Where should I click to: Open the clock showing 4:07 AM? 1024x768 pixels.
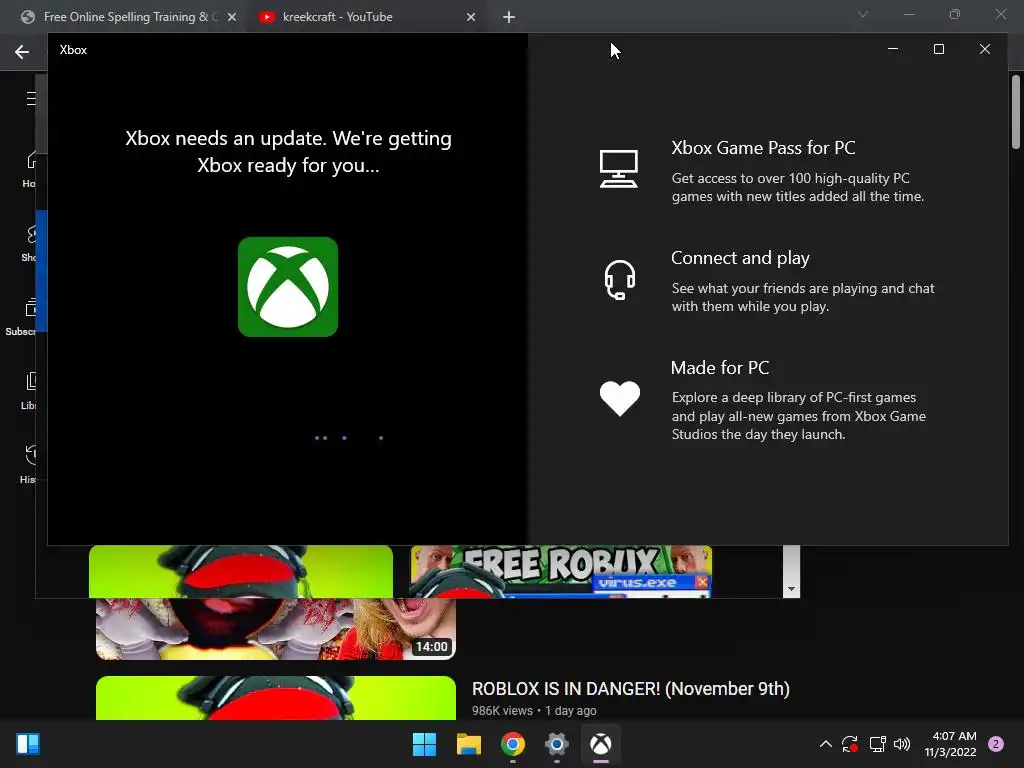(x=950, y=744)
